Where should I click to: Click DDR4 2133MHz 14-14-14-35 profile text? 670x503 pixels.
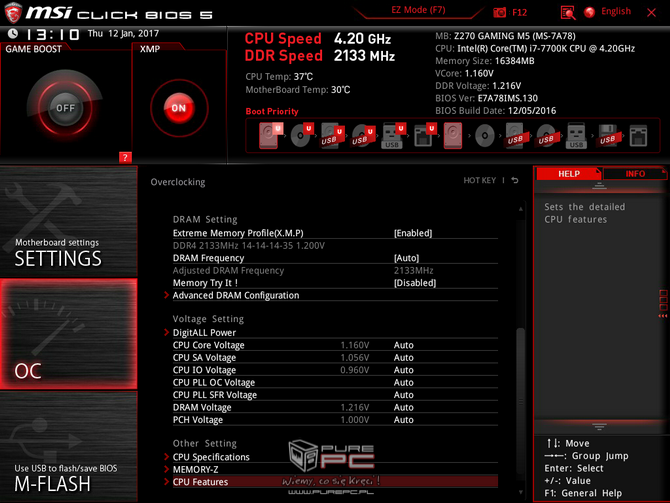click(249, 245)
